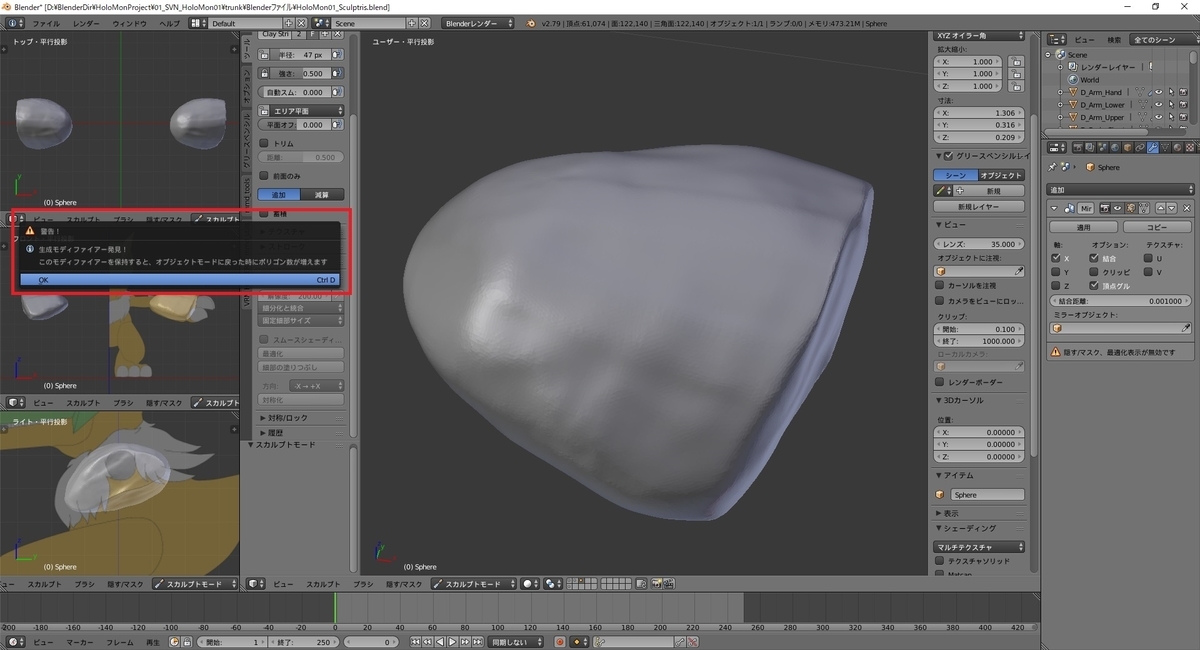Image resolution: width=1200 pixels, height=650 pixels.
Task: Click the 新規レイヤー button
Action: (x=980, y=207)
